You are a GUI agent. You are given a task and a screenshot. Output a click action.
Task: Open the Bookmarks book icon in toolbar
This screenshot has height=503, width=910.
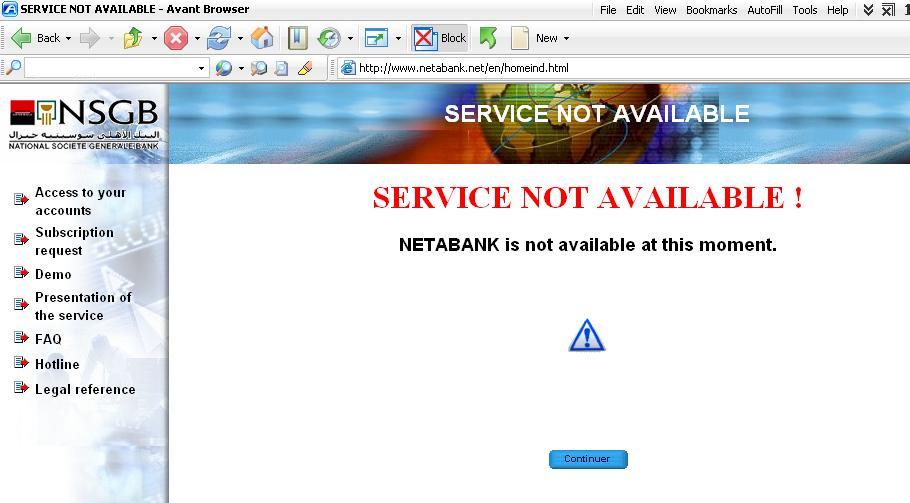297,38
